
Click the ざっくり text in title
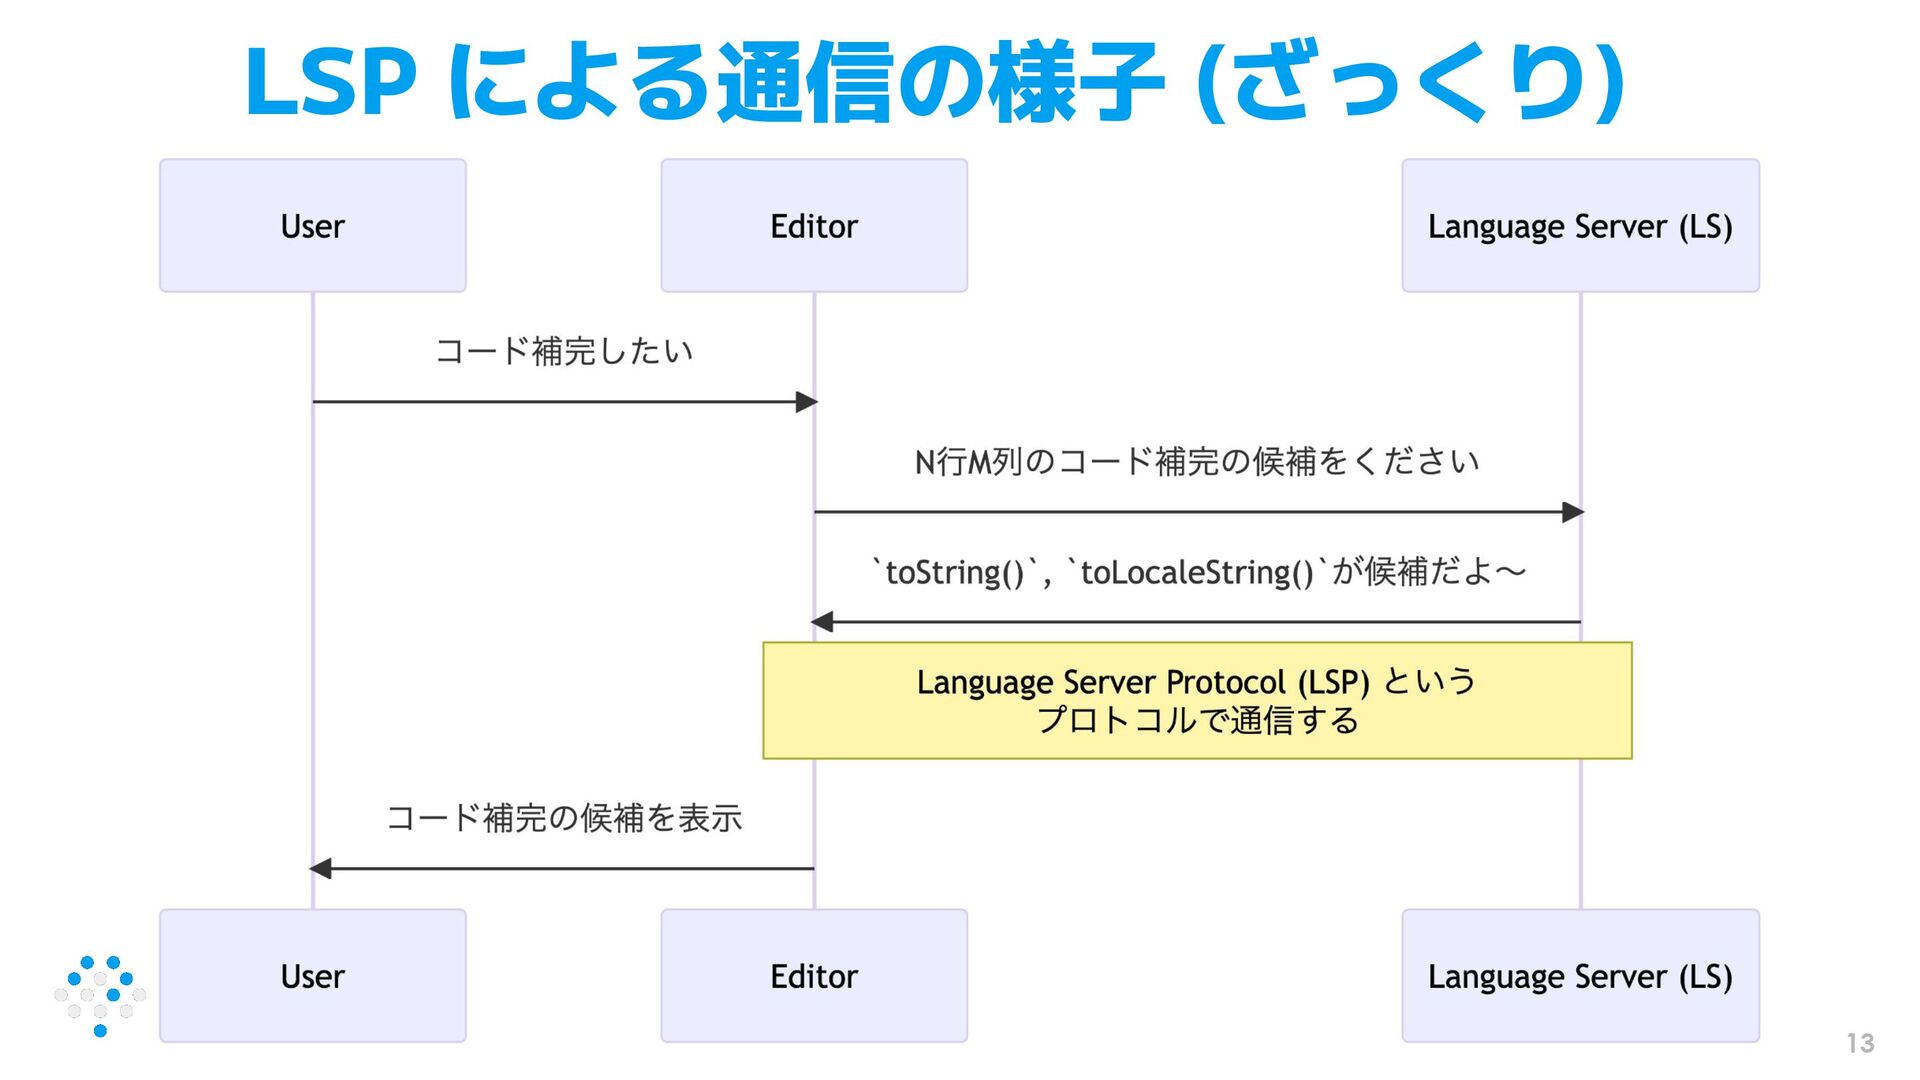pyautogui.click(x=1410, y=82)
